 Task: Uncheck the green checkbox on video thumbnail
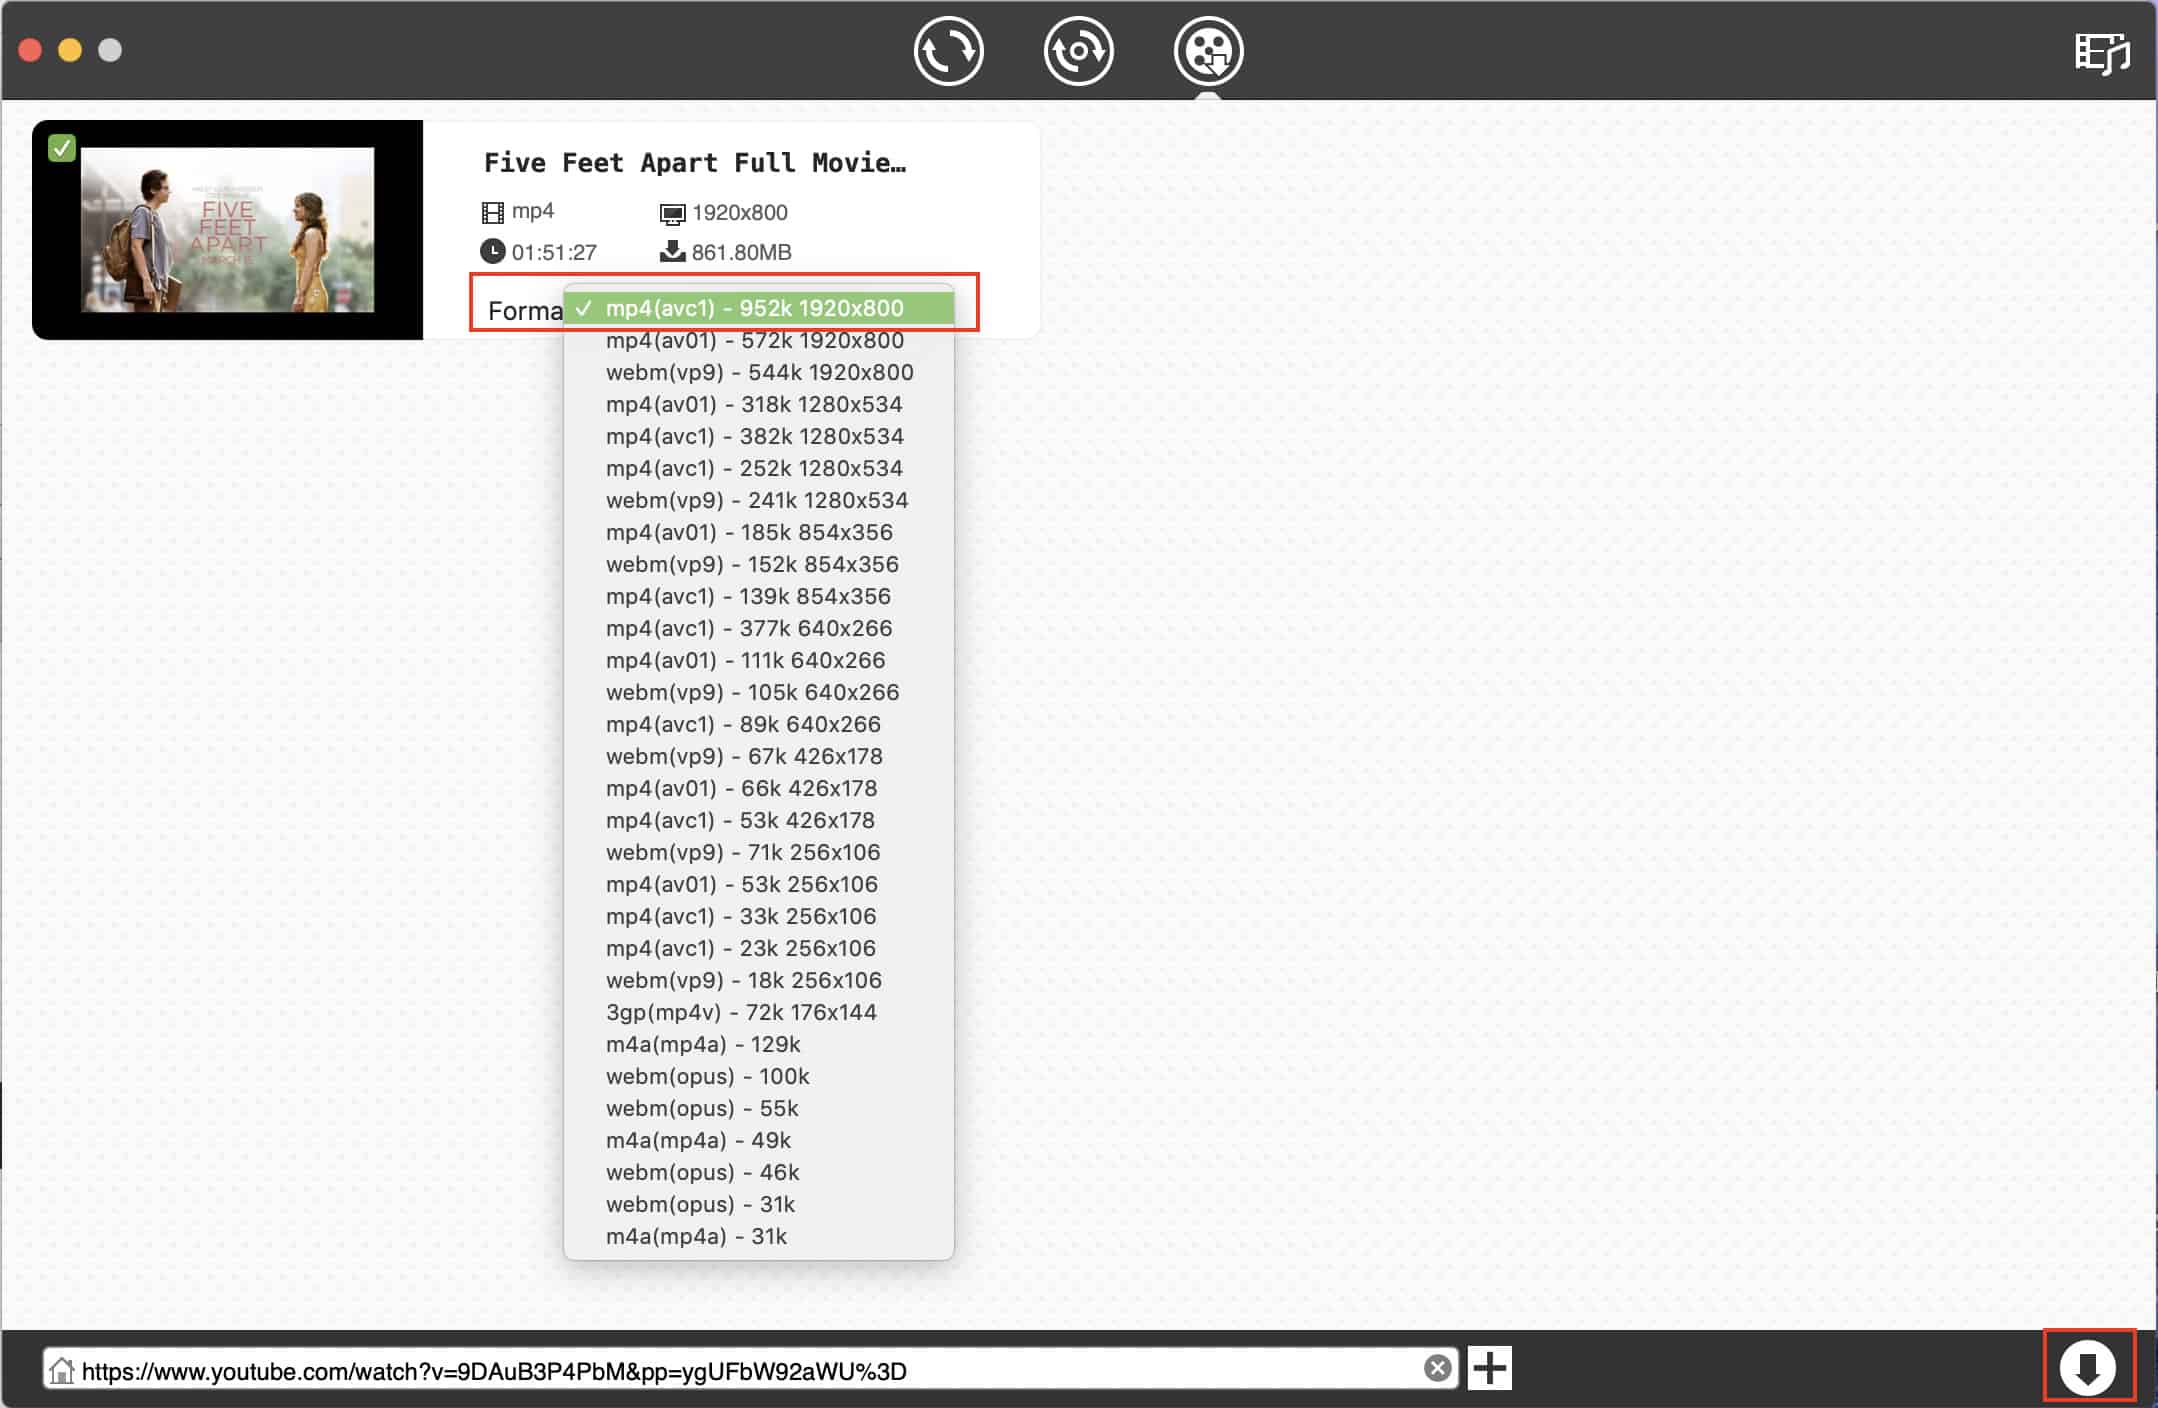[x=62, y=148]
